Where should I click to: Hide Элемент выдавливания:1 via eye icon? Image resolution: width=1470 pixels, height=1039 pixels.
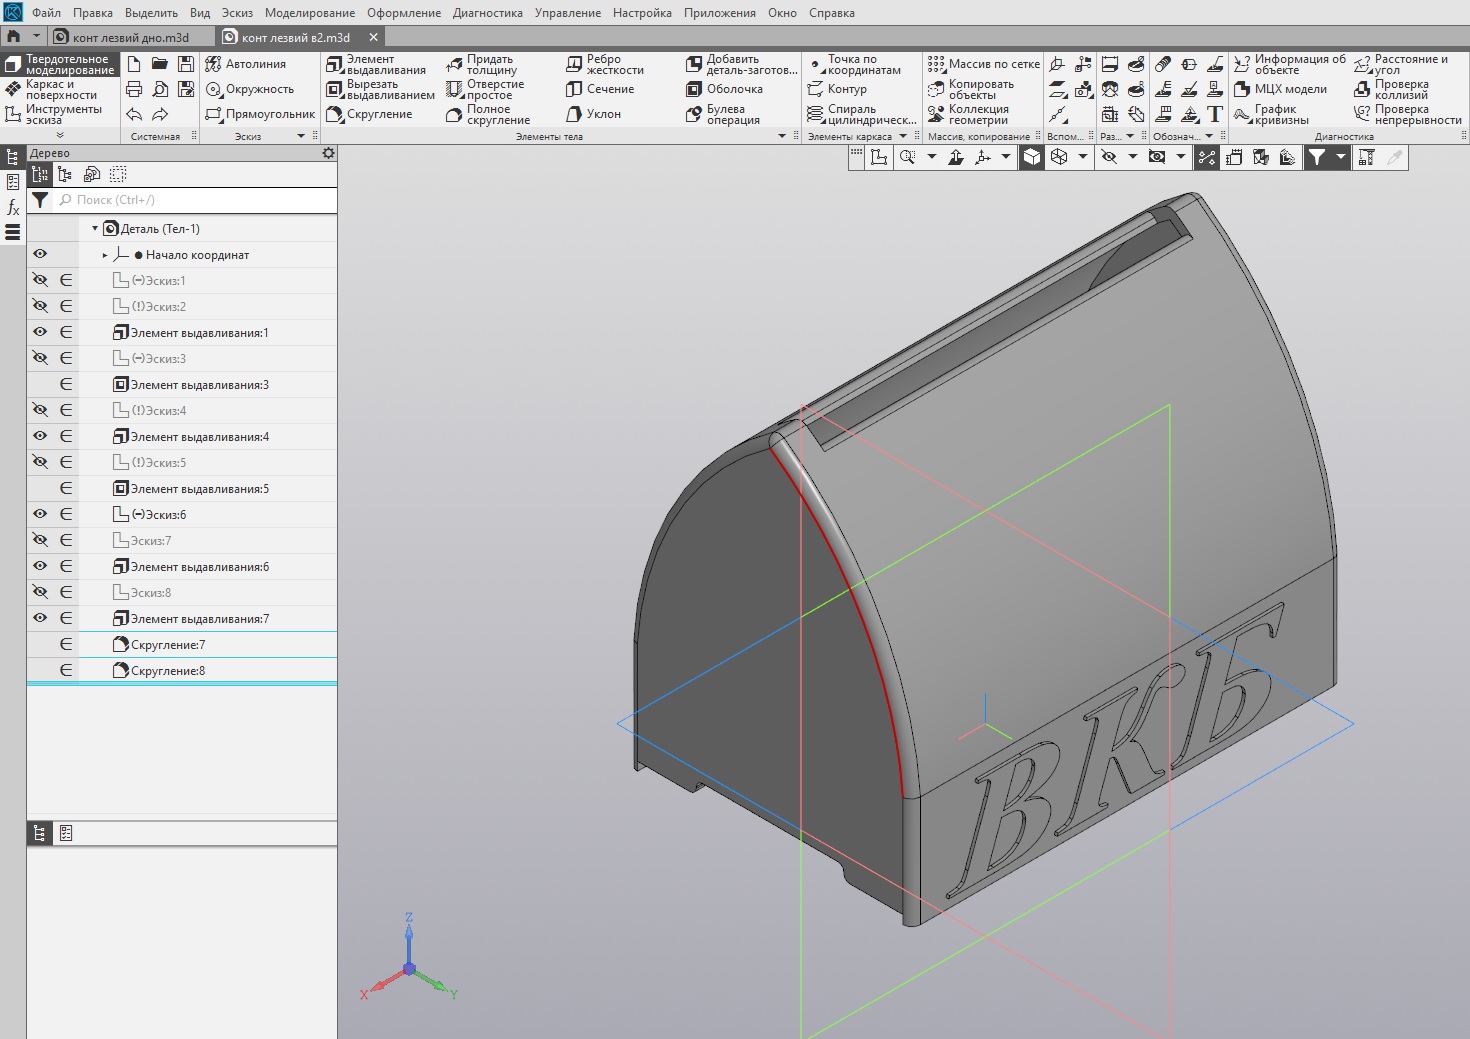(x=40, y=332)
